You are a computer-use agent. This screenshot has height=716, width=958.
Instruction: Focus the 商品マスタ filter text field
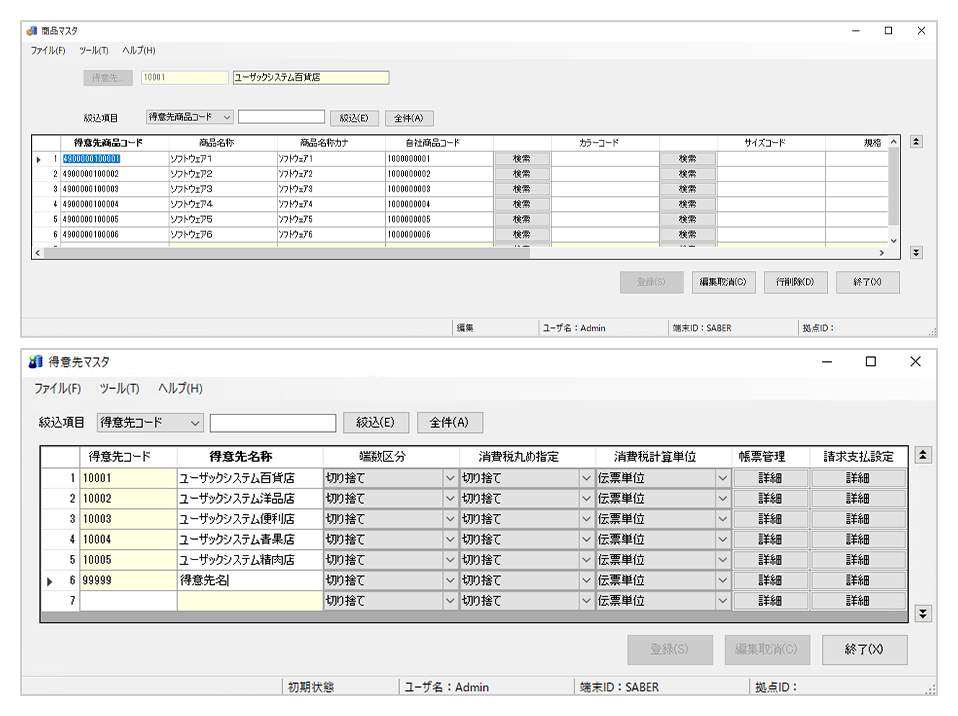click(x=281, y=118)
